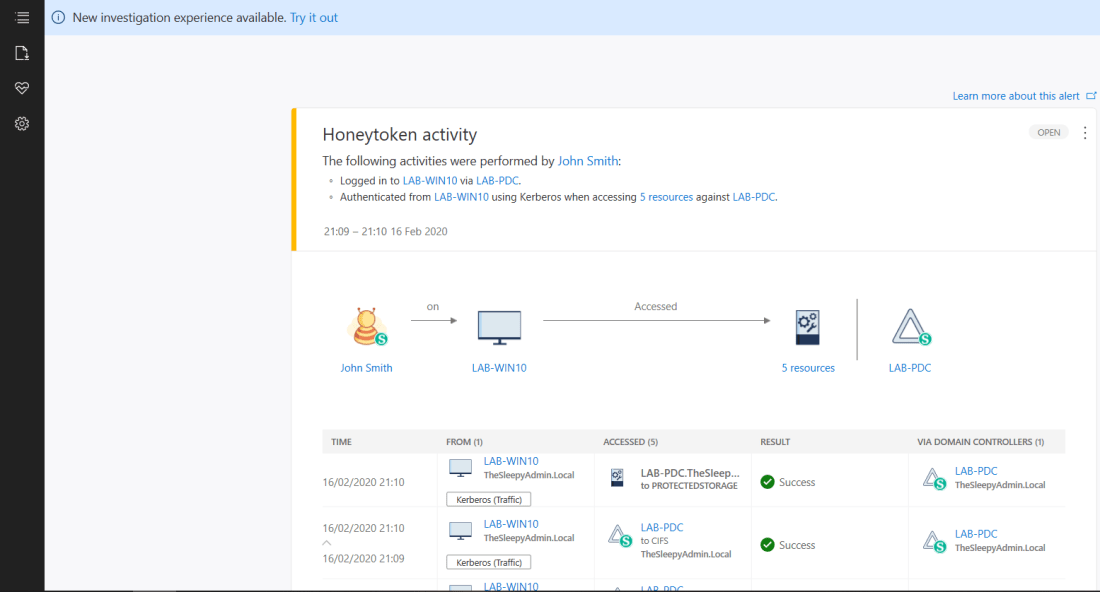1100x592 pixels.
Task: Click John Smith link in alert description
Action: [x=588, y=161]
